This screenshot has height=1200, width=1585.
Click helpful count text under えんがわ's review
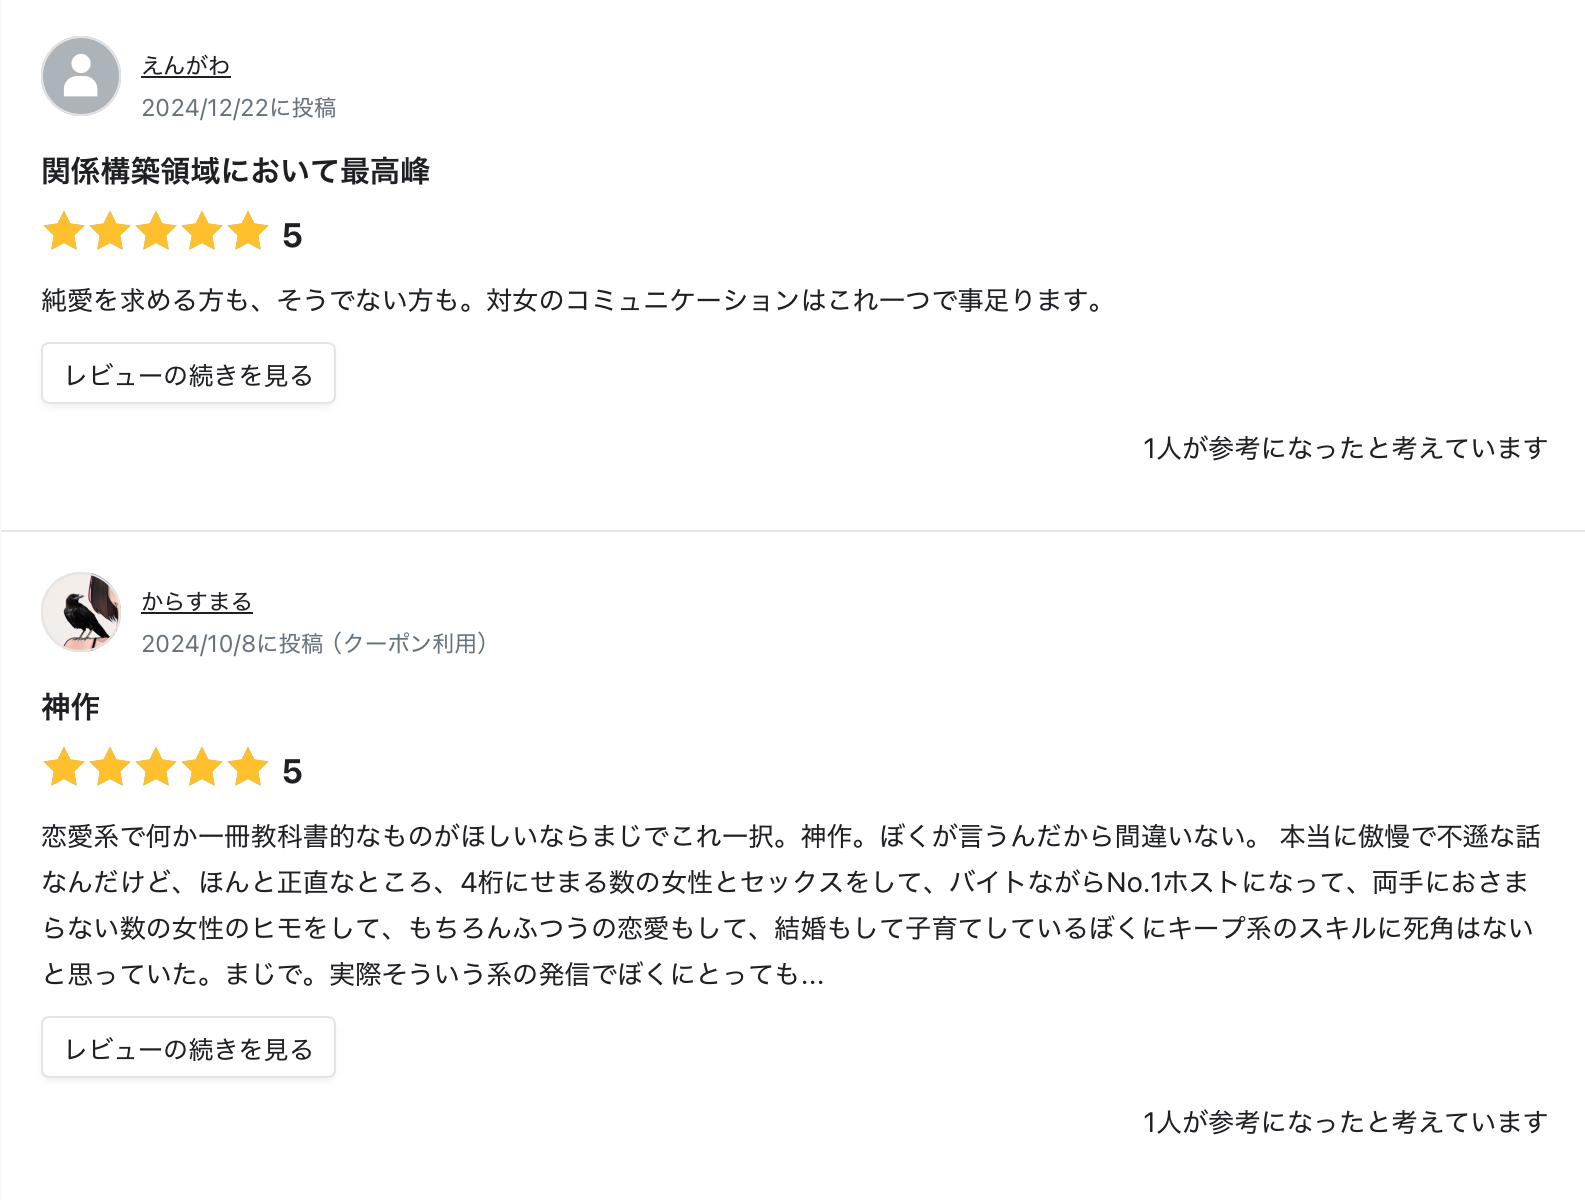(x=1345, y=448)
